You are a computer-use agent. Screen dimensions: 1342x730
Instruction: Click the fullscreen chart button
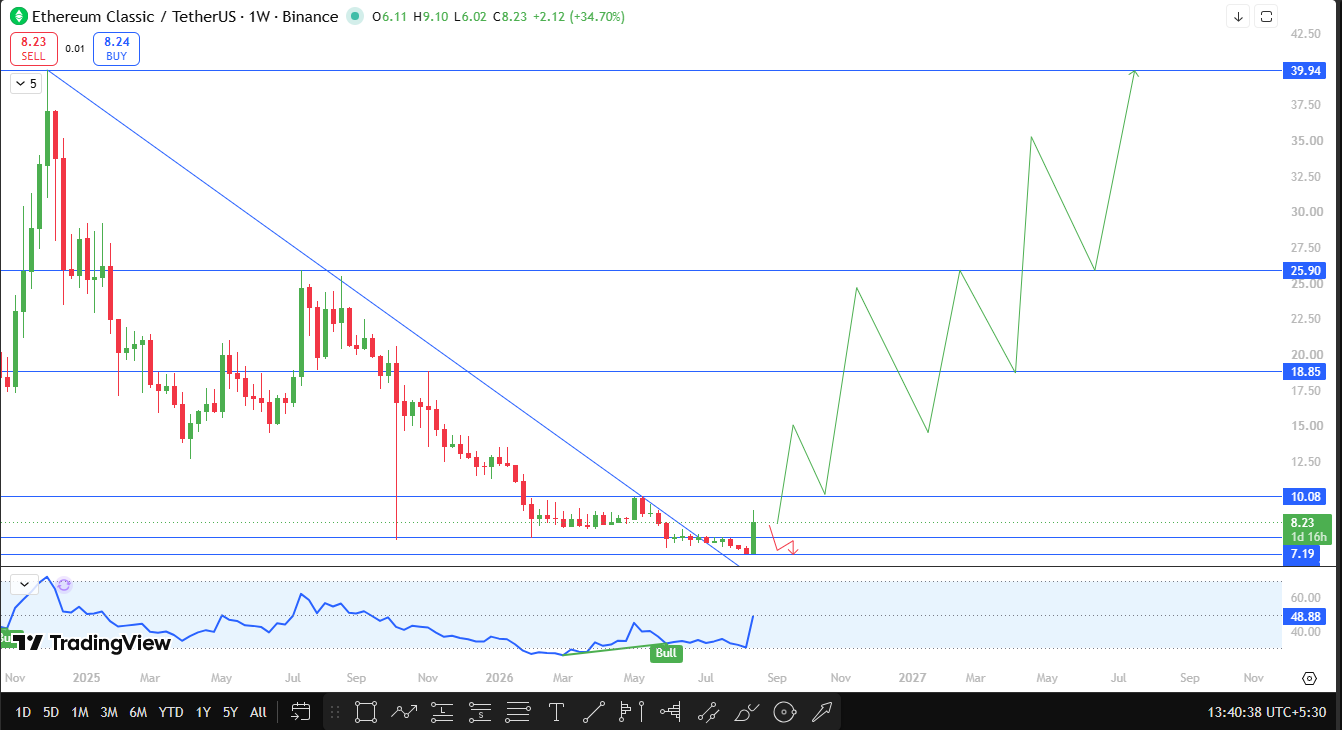pos(1266,16)
